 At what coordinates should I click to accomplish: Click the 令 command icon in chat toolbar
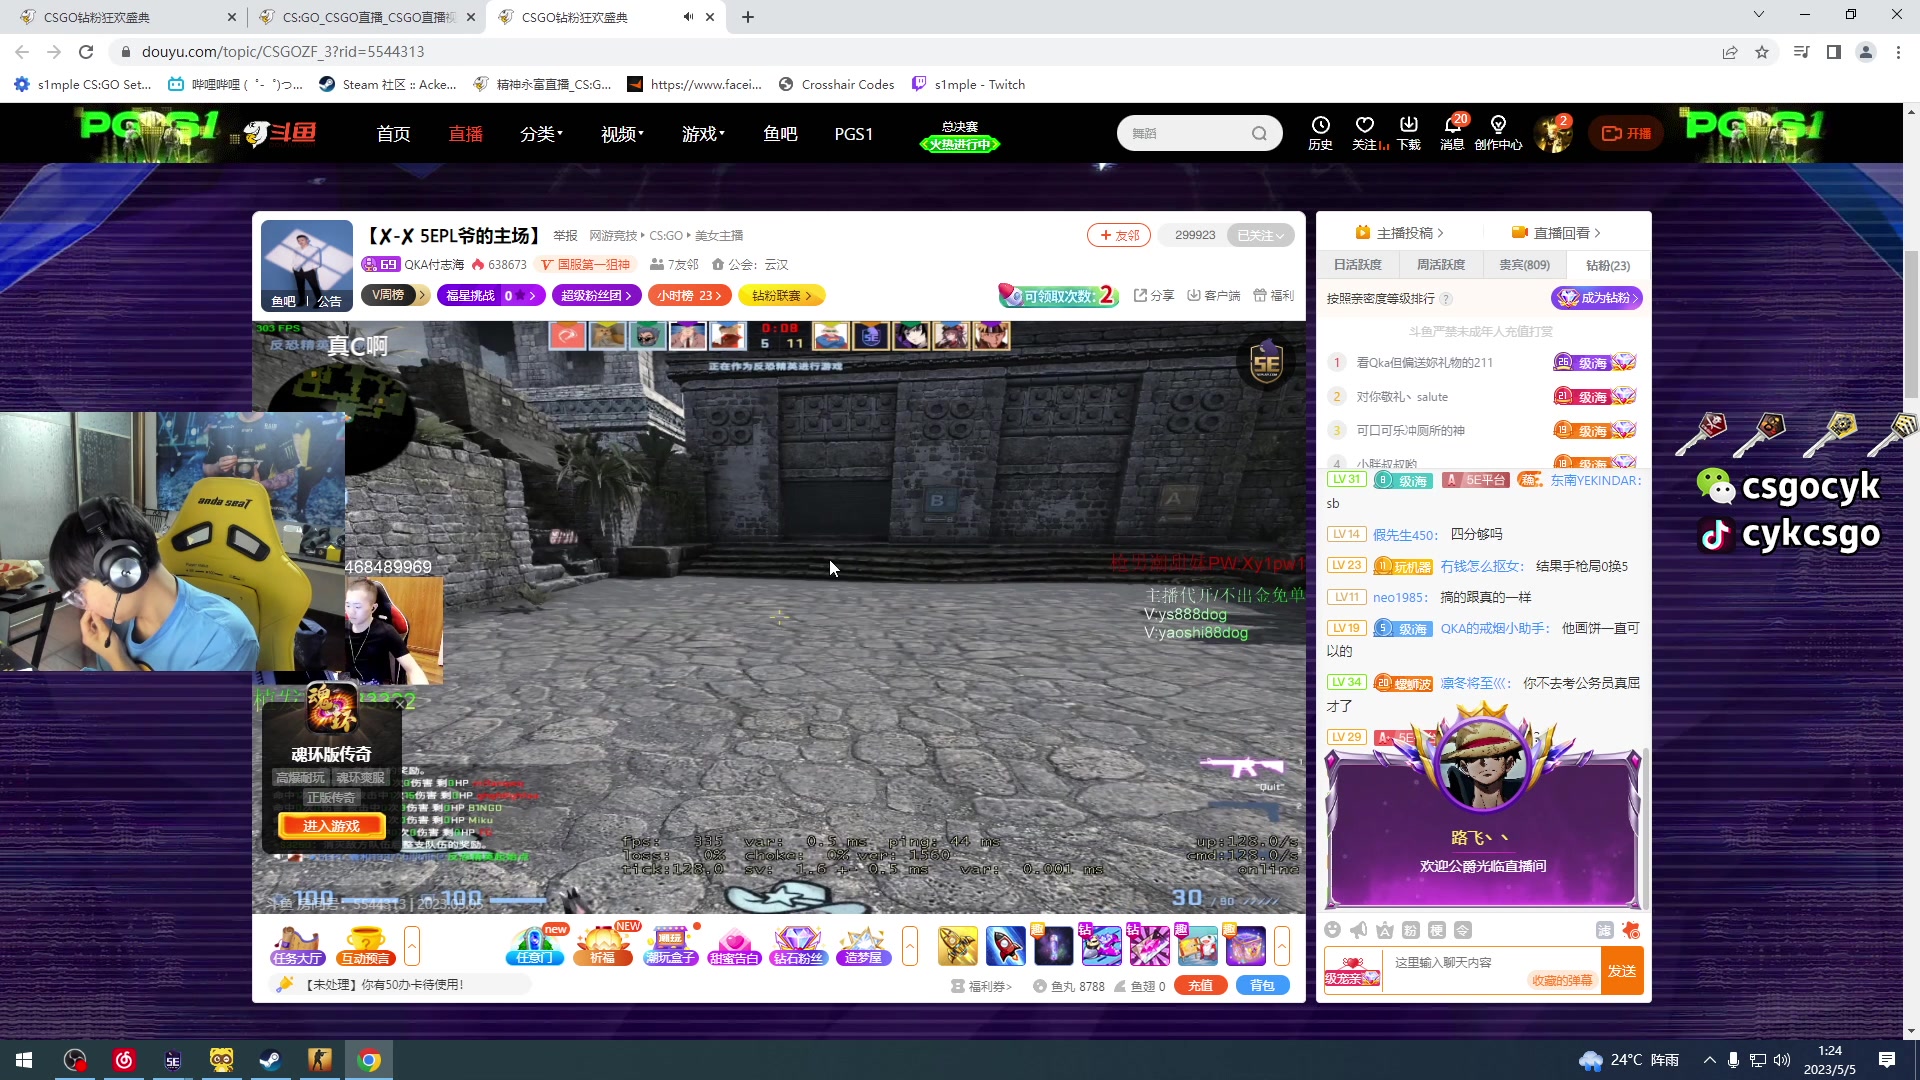point(1463,930)
